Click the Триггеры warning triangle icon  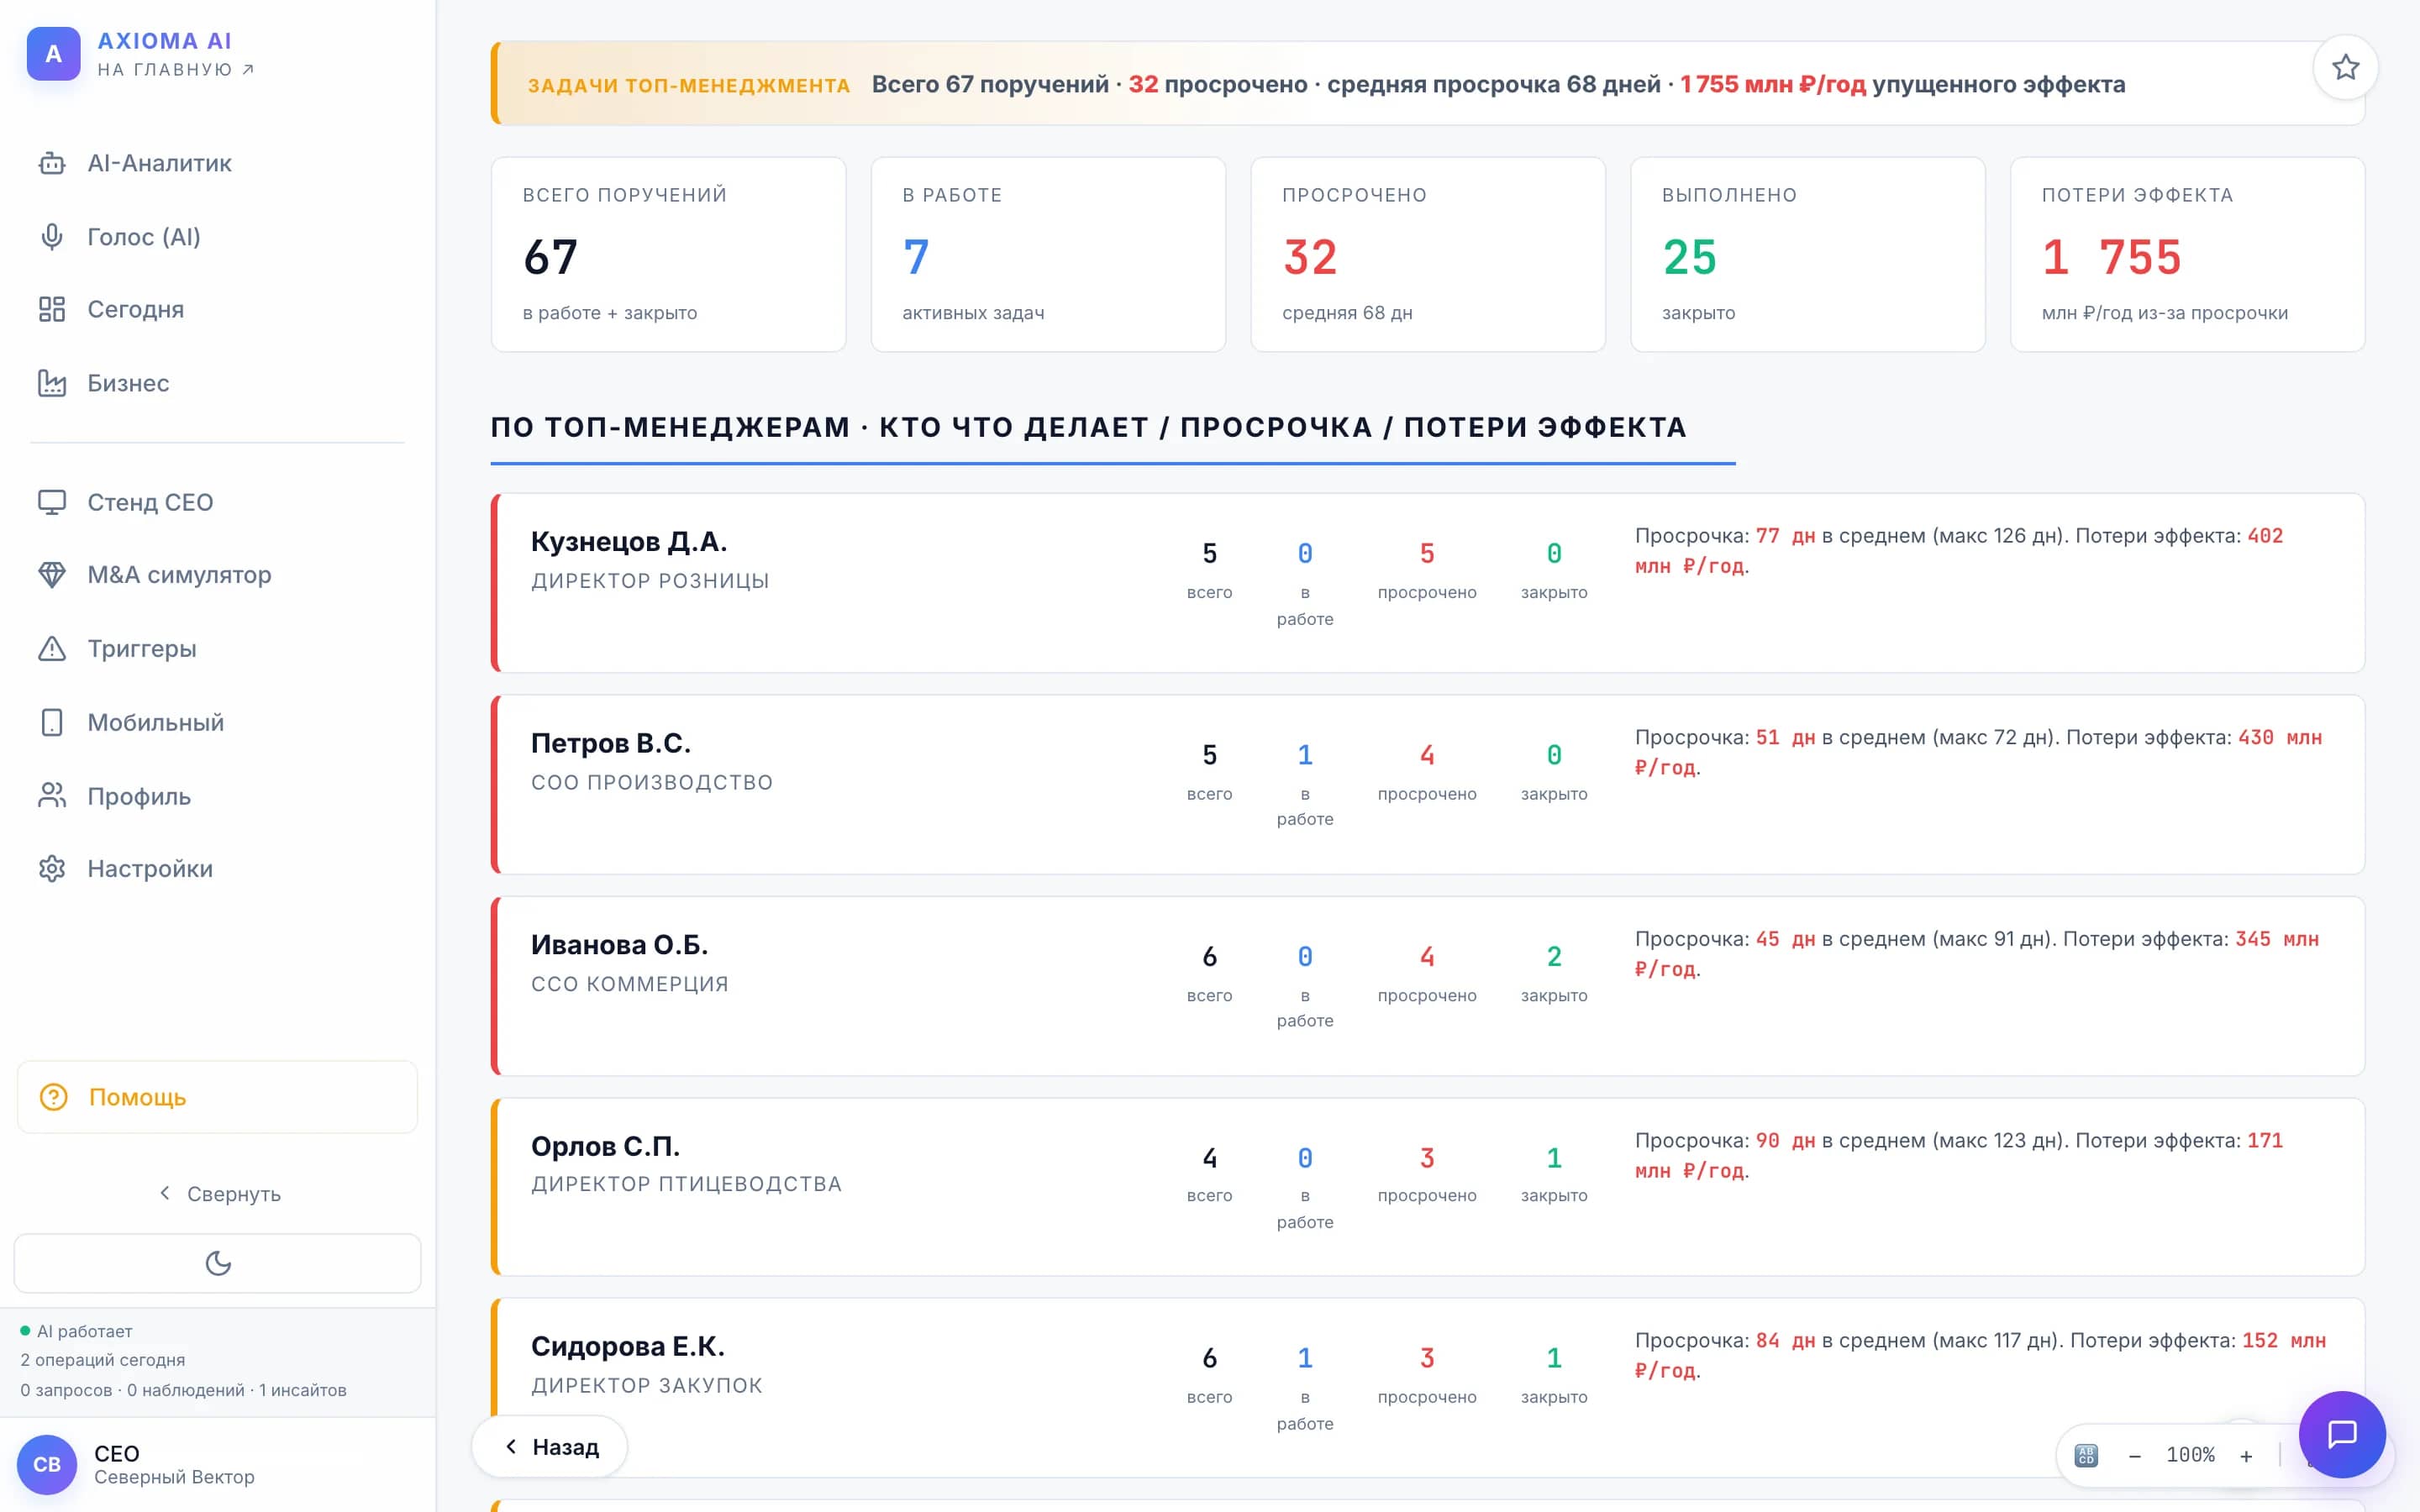[52, 649]
